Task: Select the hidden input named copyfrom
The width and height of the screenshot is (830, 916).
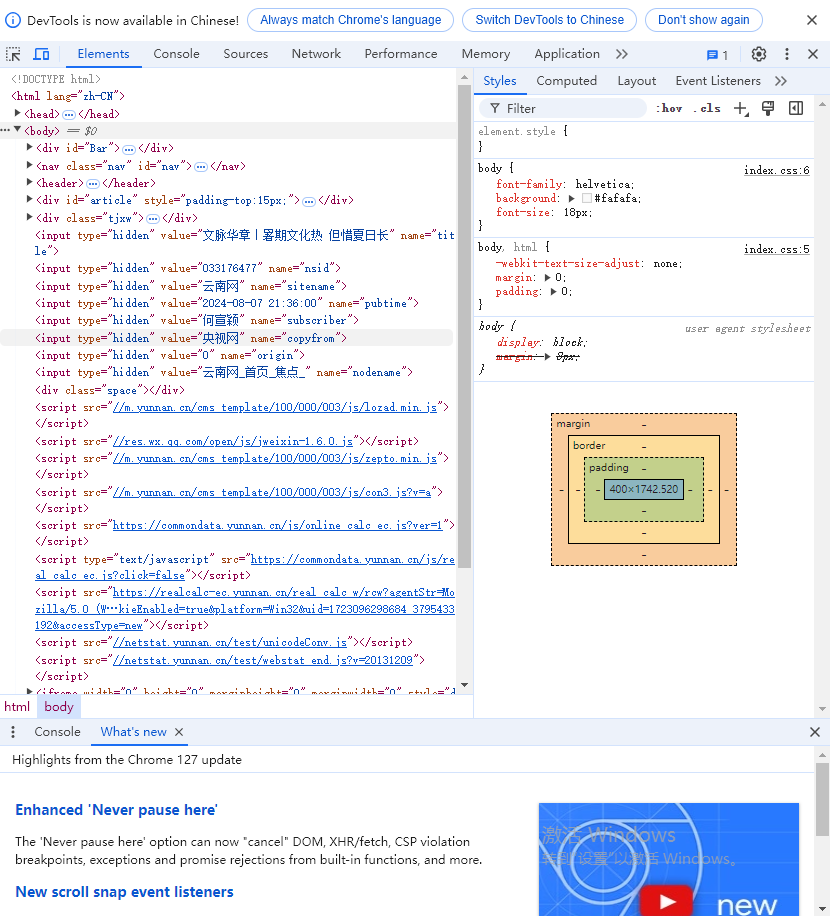Action: coord(227,338)
